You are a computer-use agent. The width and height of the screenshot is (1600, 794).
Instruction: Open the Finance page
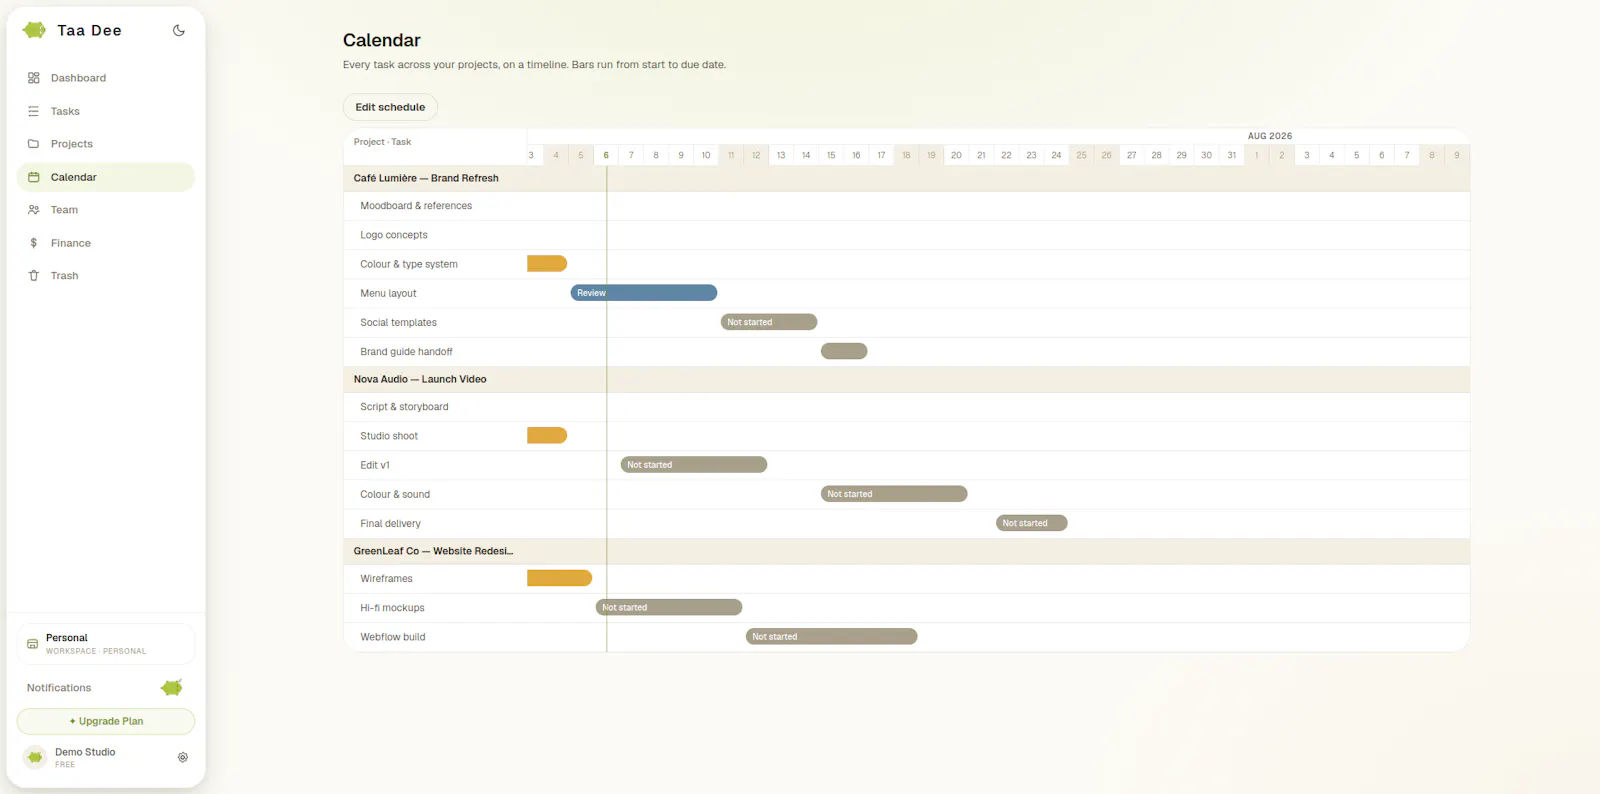pos(105,243)
